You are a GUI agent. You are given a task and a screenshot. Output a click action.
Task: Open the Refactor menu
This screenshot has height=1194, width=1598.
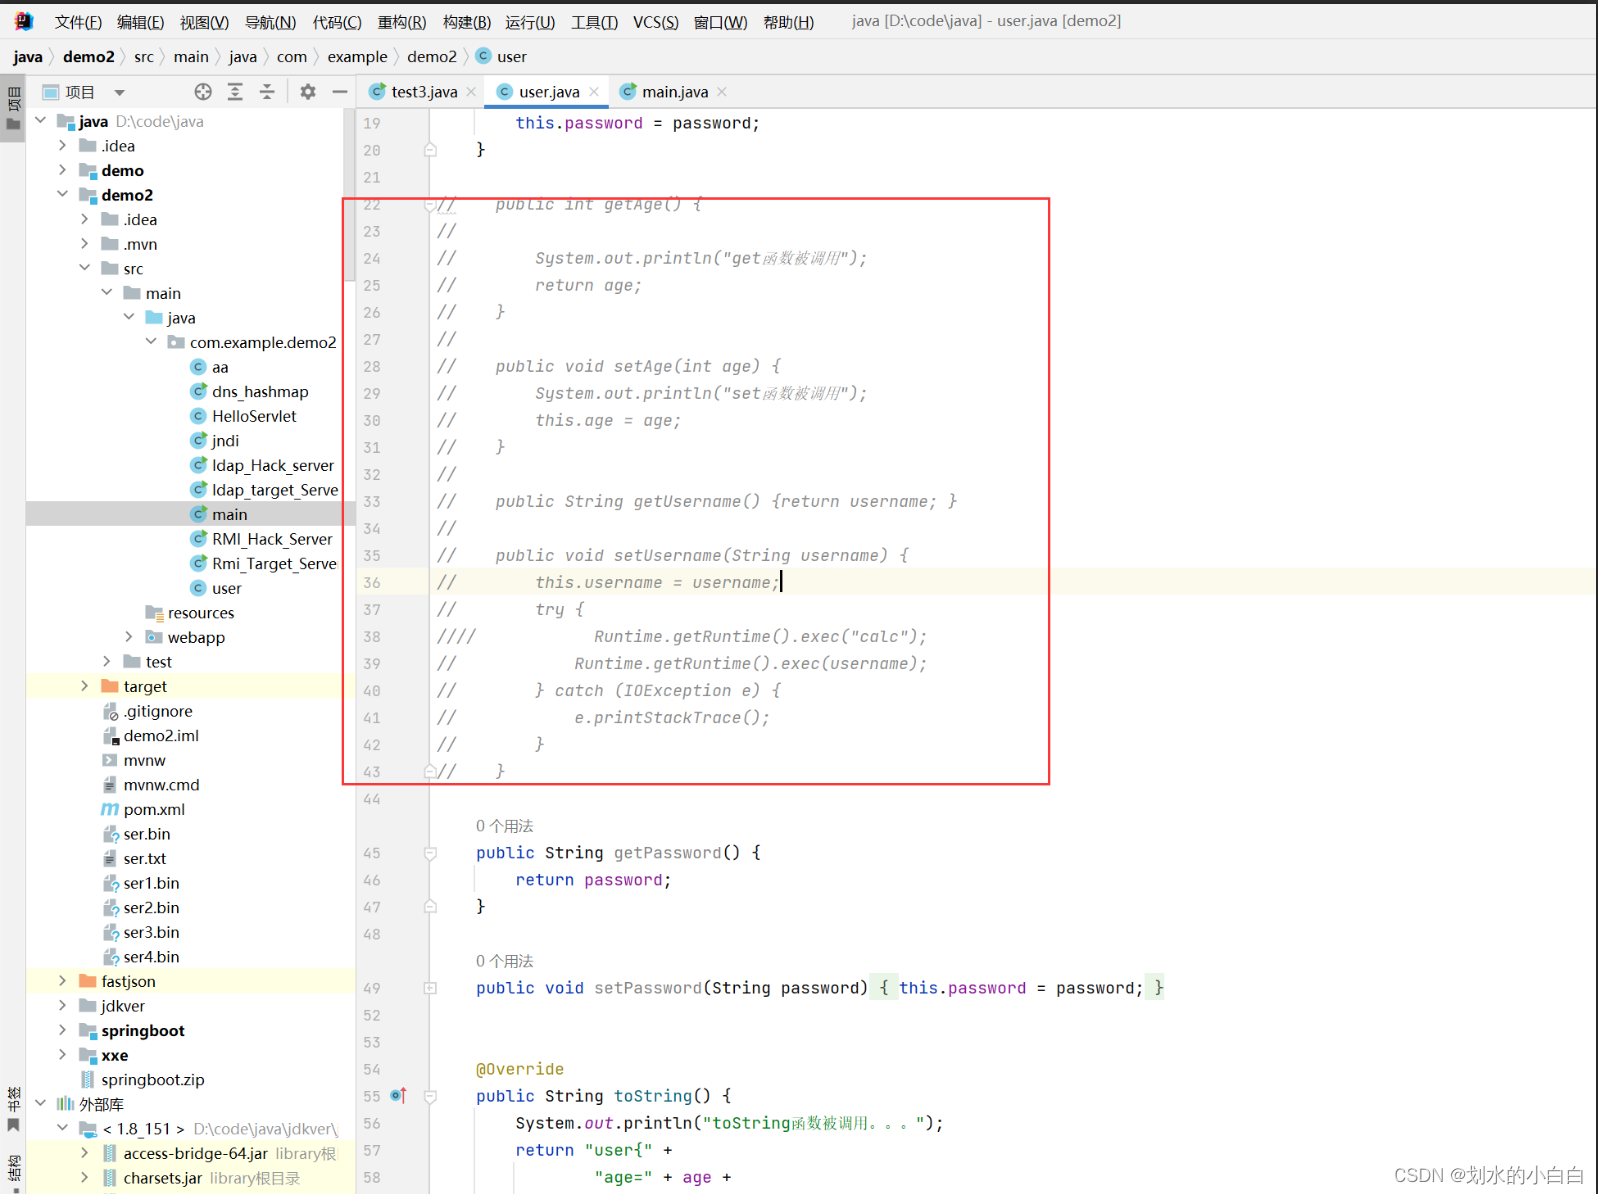pyautogui.click(x=401, y=22)
